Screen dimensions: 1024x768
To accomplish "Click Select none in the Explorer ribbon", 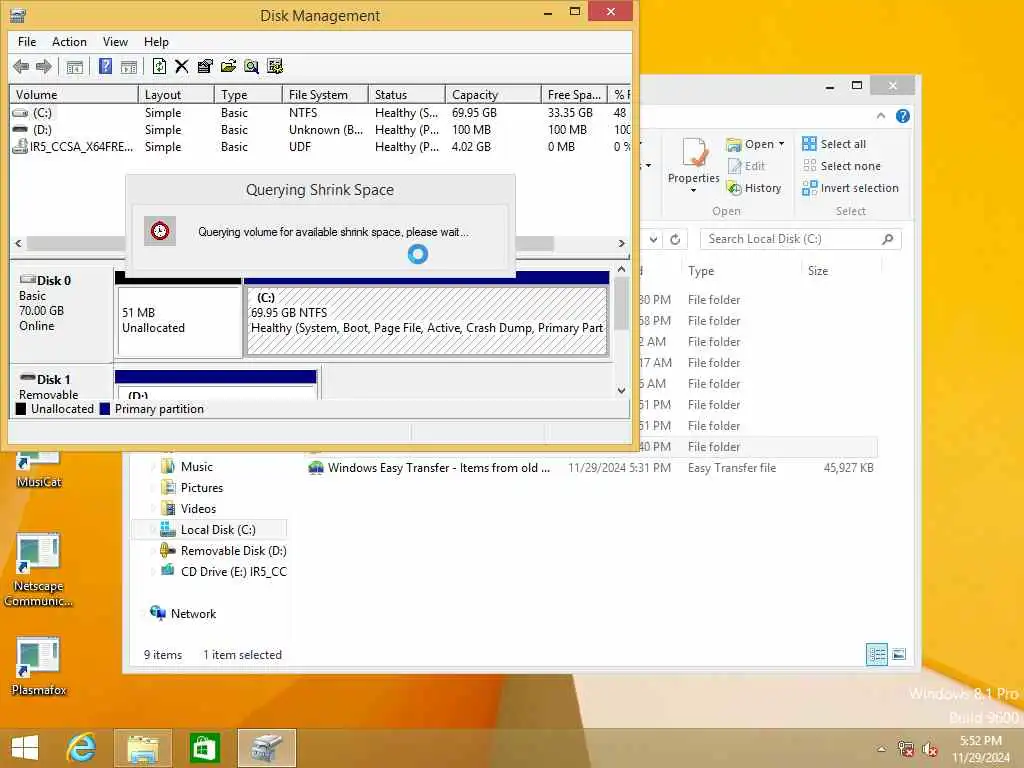I will pos(841,166).
